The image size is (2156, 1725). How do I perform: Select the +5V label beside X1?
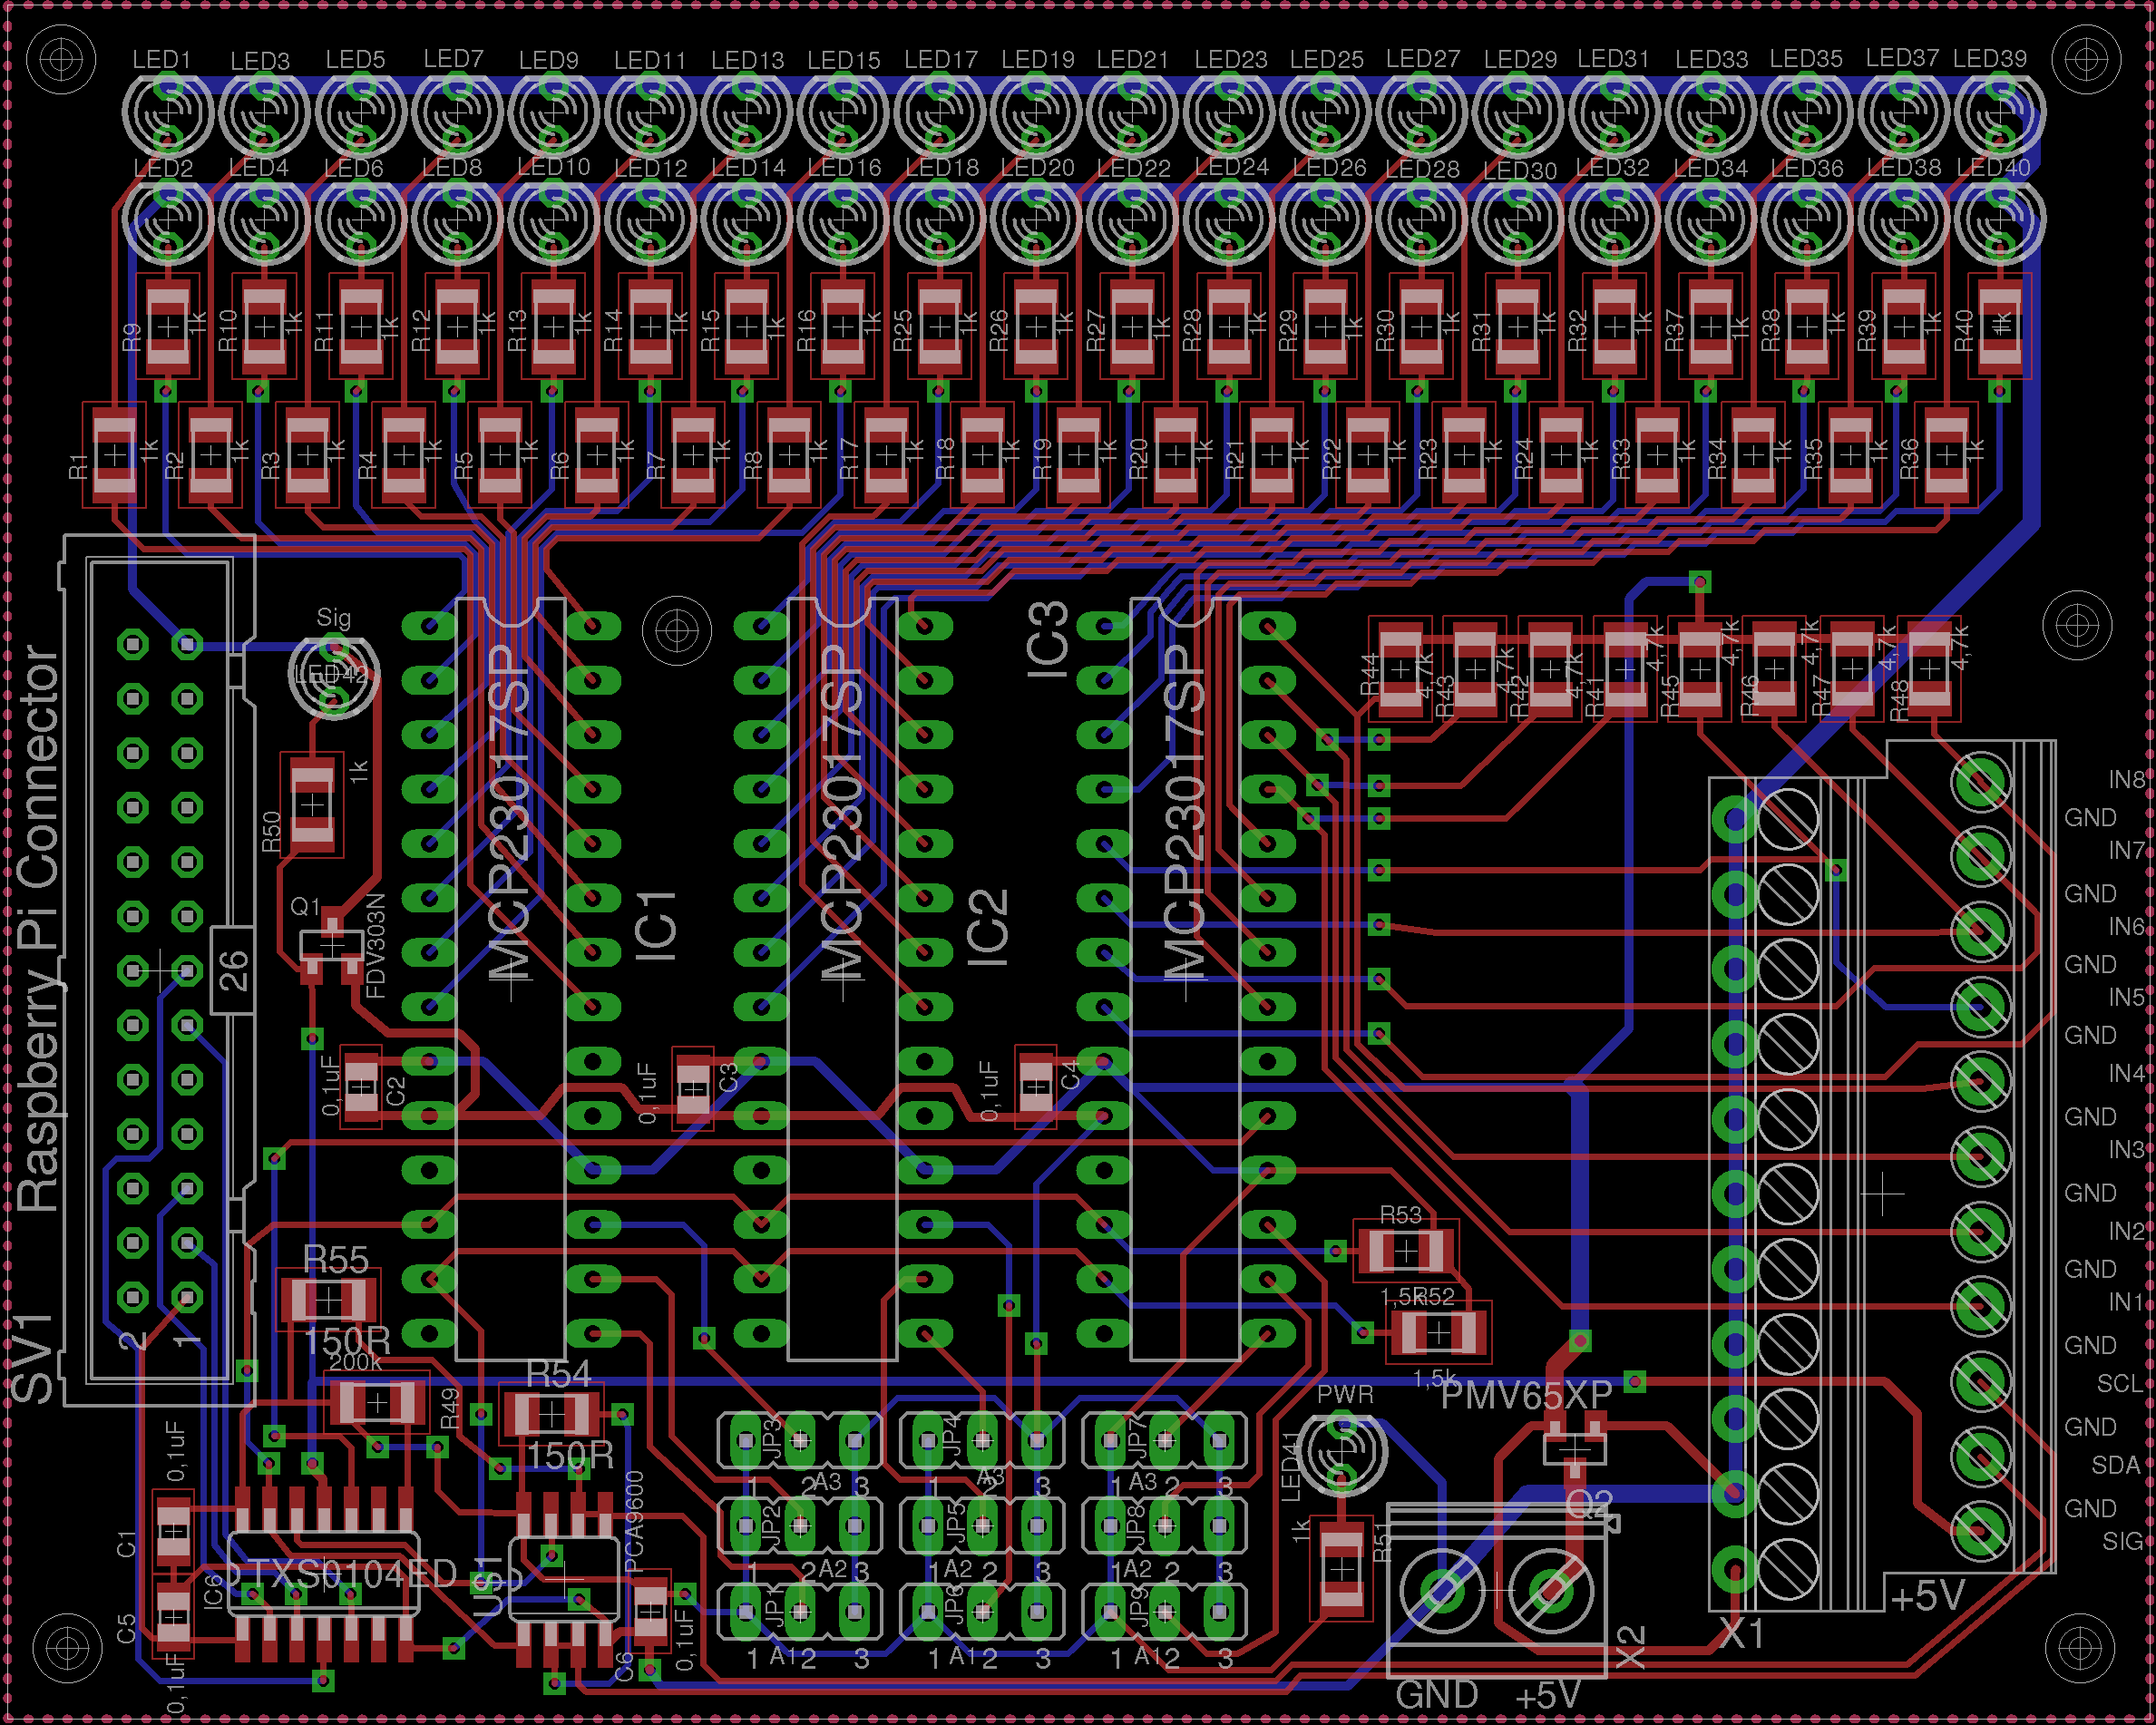pos(1927,1596)
